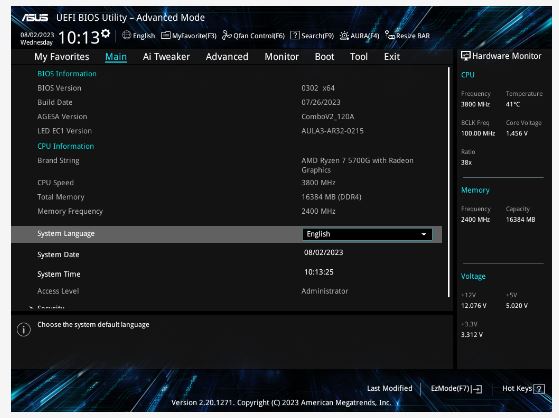This screenshot has height=418, width=559.
Task: Click the System Language dropdown arrow
Action: coord(424,234)
